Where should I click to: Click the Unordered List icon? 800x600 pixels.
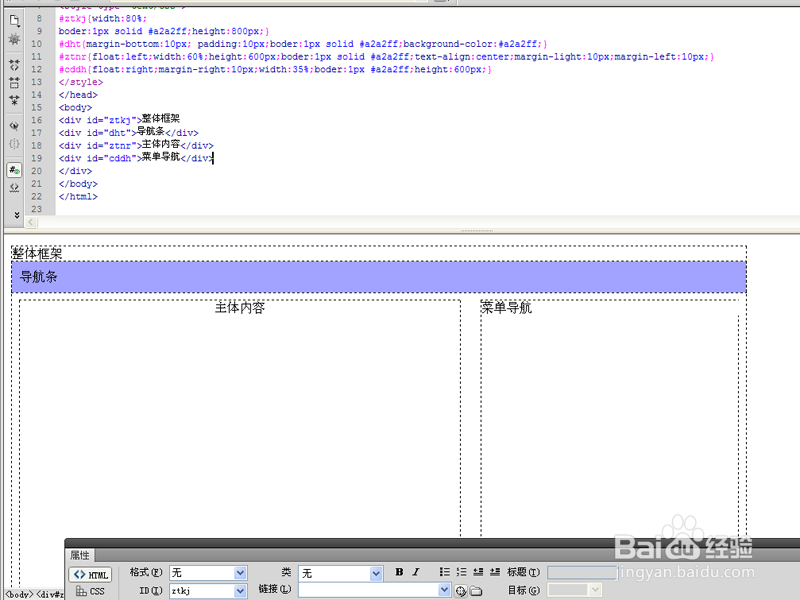(x=445, y=572)
